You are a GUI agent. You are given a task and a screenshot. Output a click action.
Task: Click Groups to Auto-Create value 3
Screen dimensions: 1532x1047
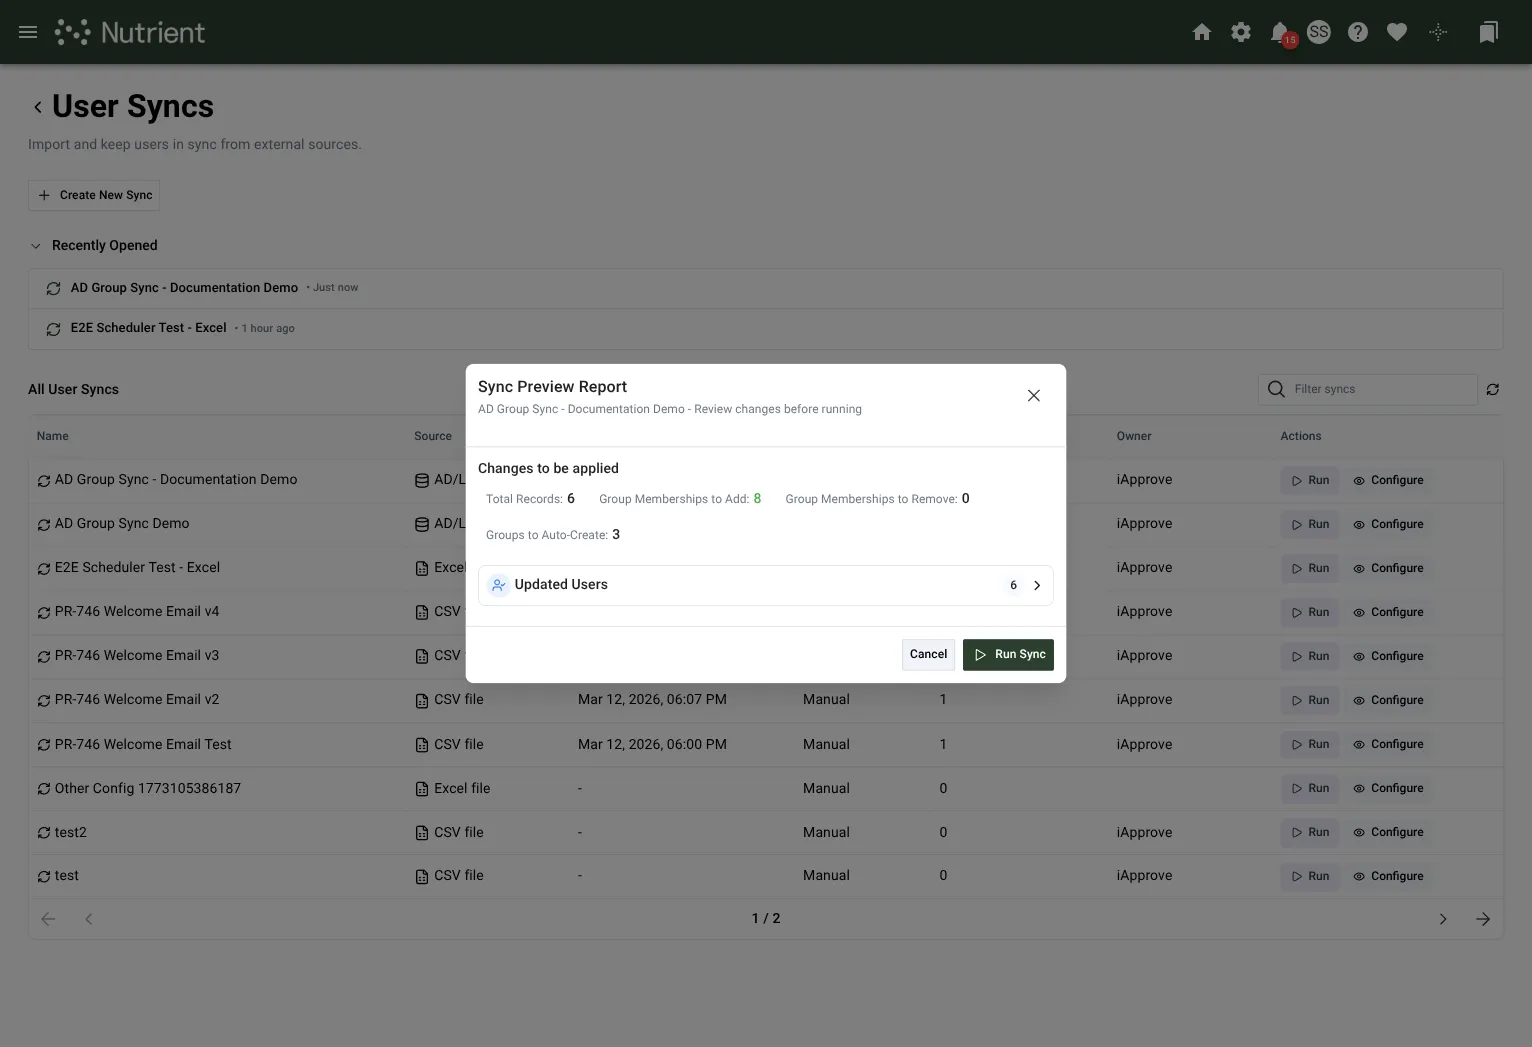[616, 535]
